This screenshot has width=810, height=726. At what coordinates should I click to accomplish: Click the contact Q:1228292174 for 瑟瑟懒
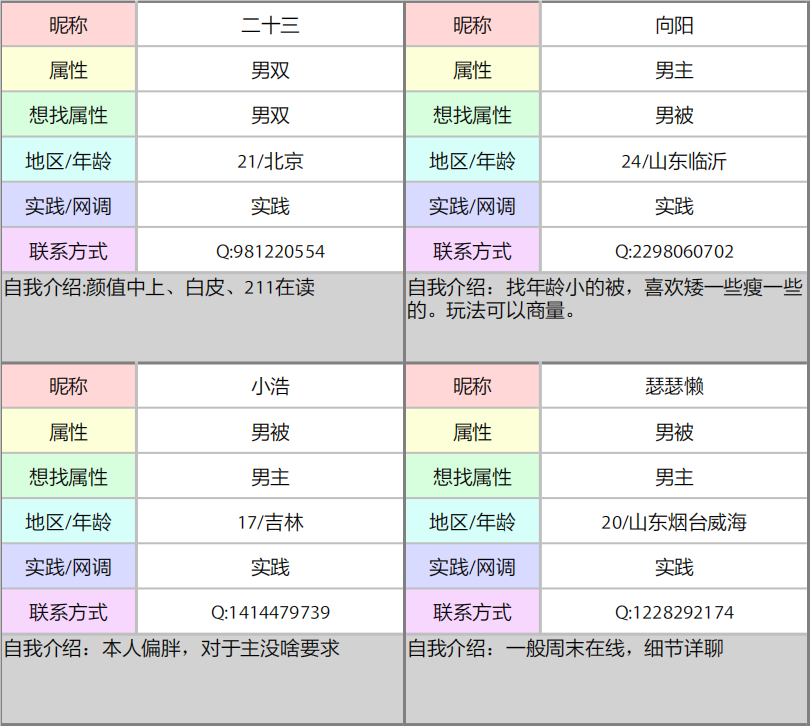click(675, 611)
